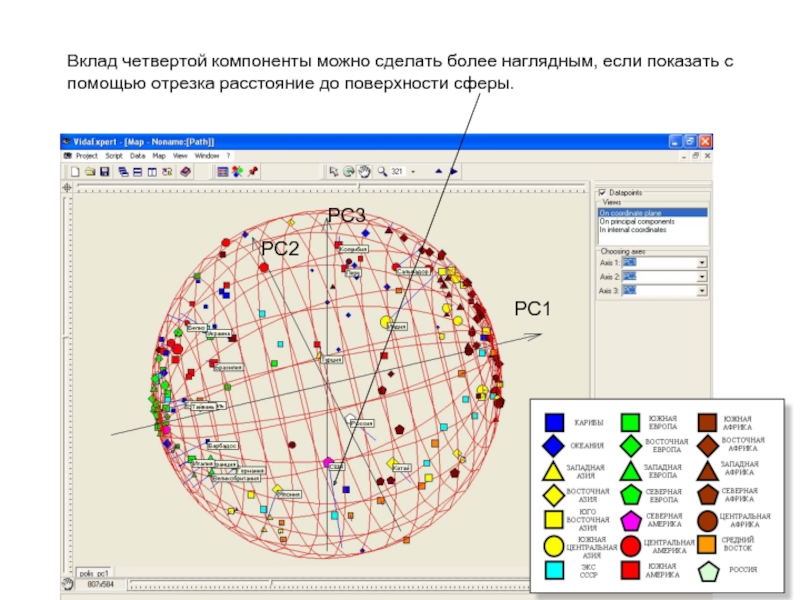Open the Project menu
Viewport: 800px width, 600px height.
86,156
